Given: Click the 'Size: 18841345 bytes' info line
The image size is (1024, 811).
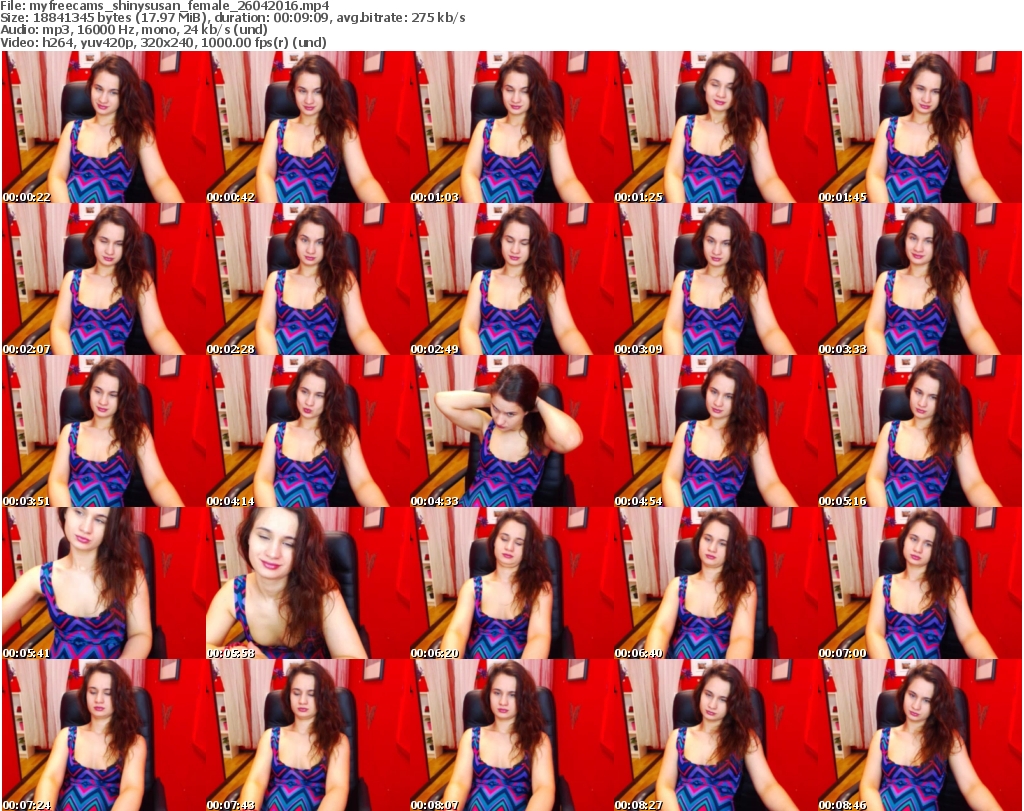Looking at the screenshot, I should click(232, 18).
